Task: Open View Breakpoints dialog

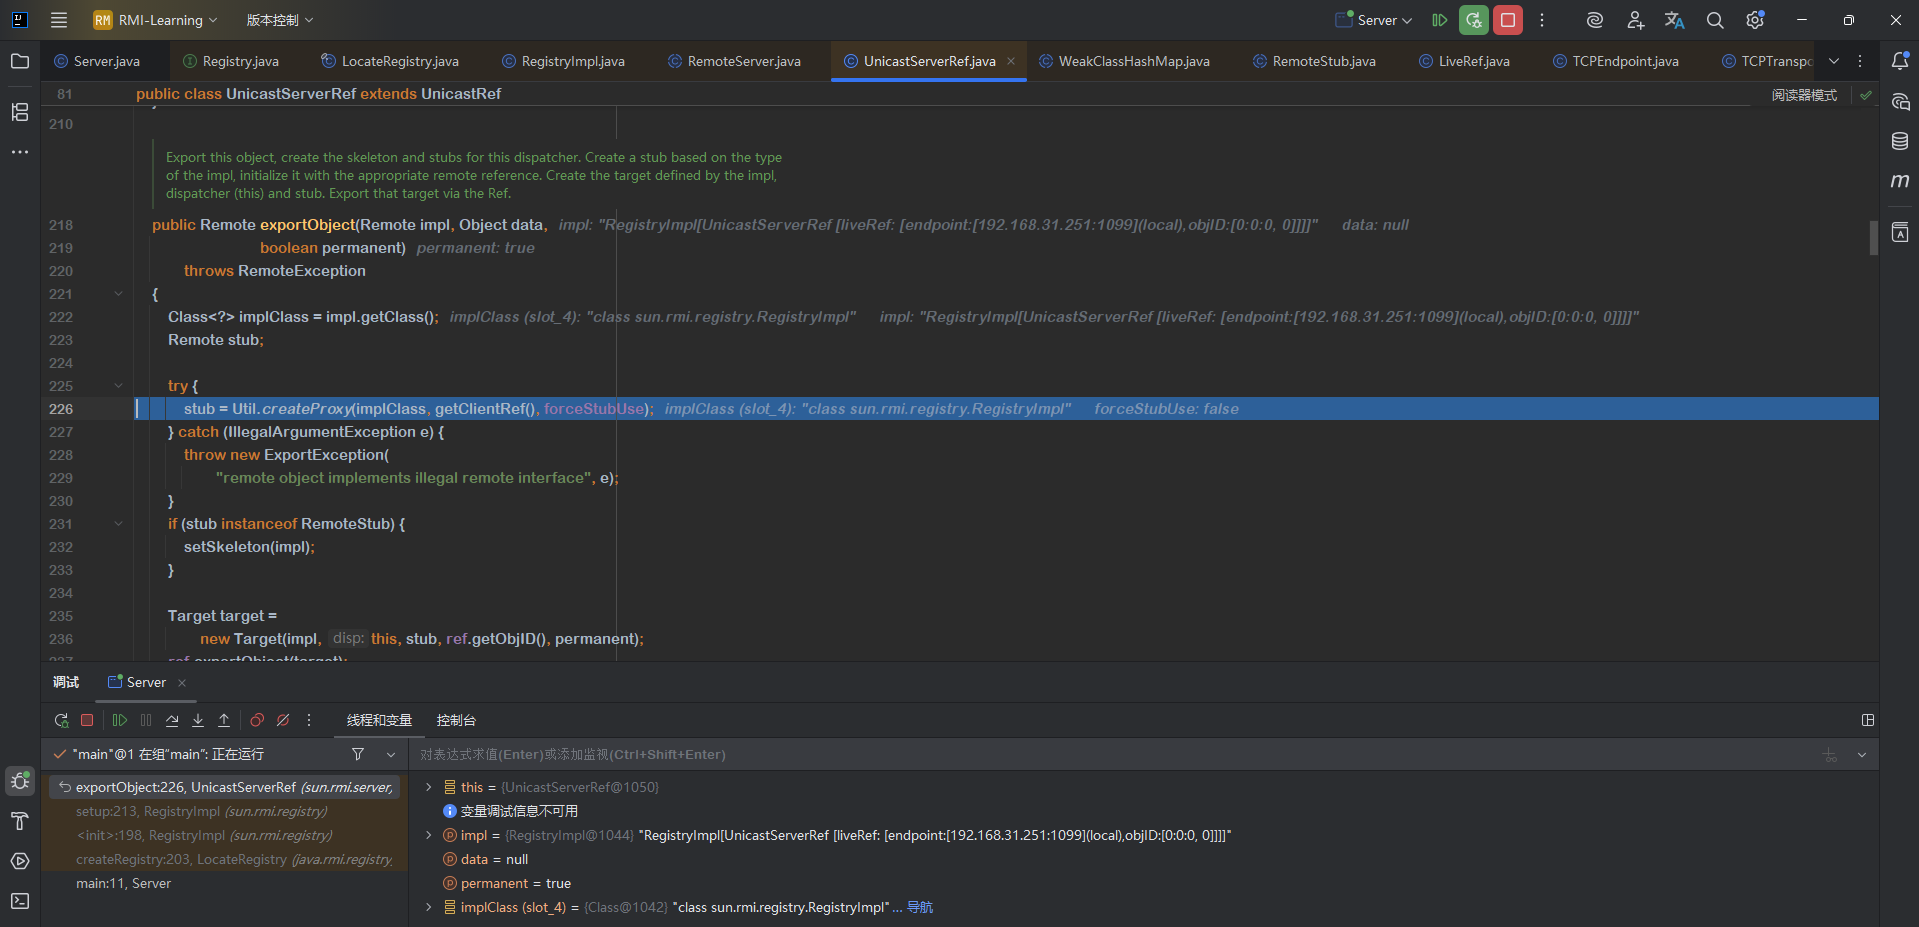Action: tap(257, 720)
